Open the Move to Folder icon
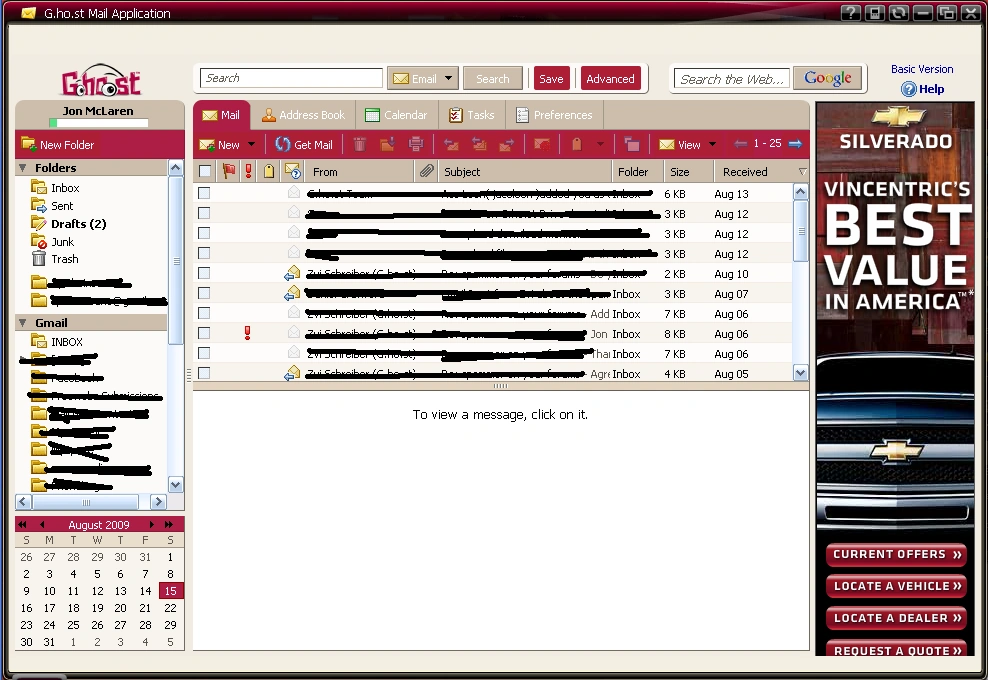988x680 pixels. [632, 144]
